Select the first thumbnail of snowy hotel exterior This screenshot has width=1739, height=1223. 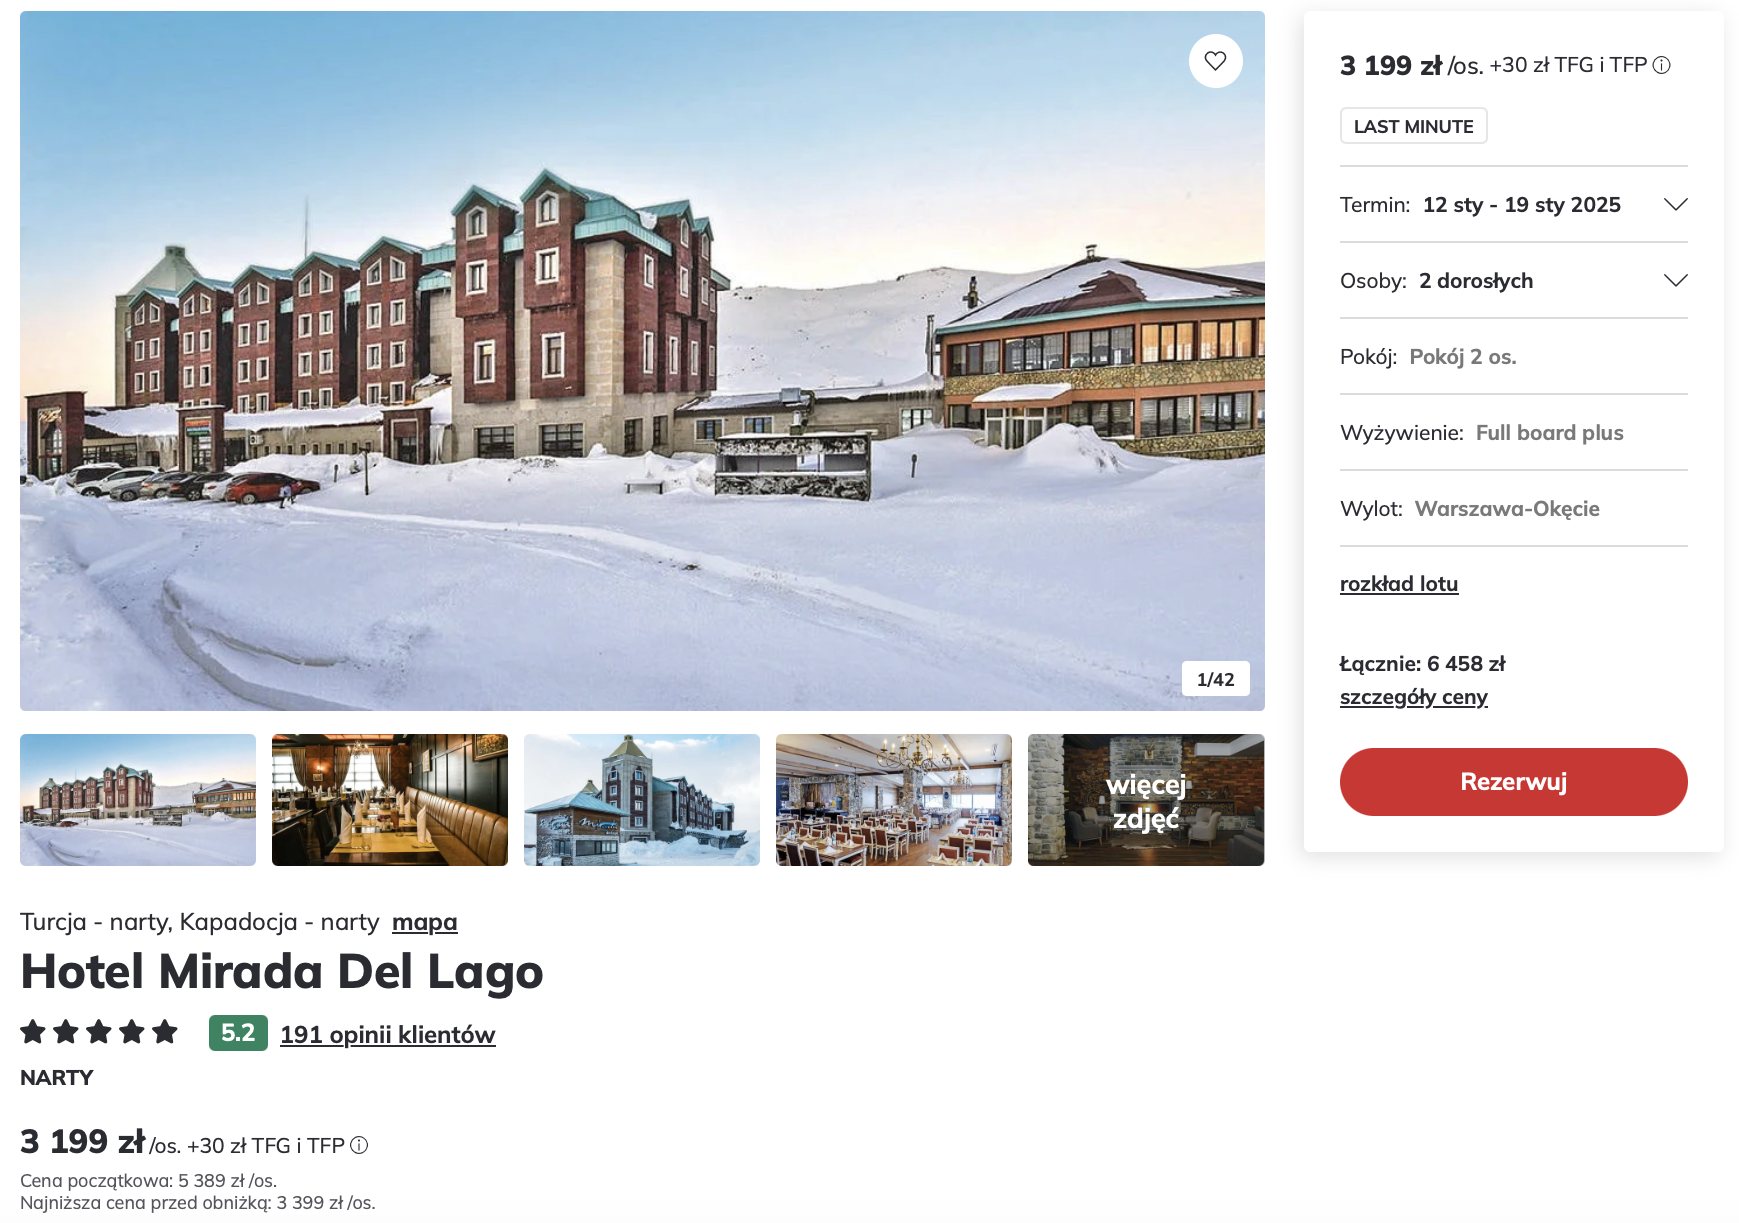138,800
